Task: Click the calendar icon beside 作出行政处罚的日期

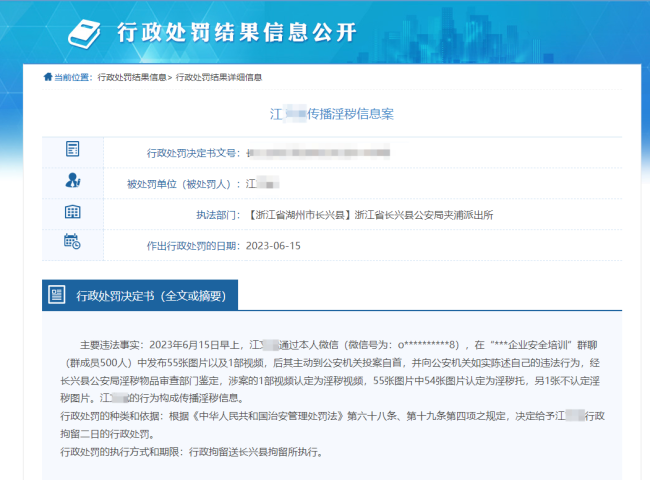Action: click(x=72, y=241)
